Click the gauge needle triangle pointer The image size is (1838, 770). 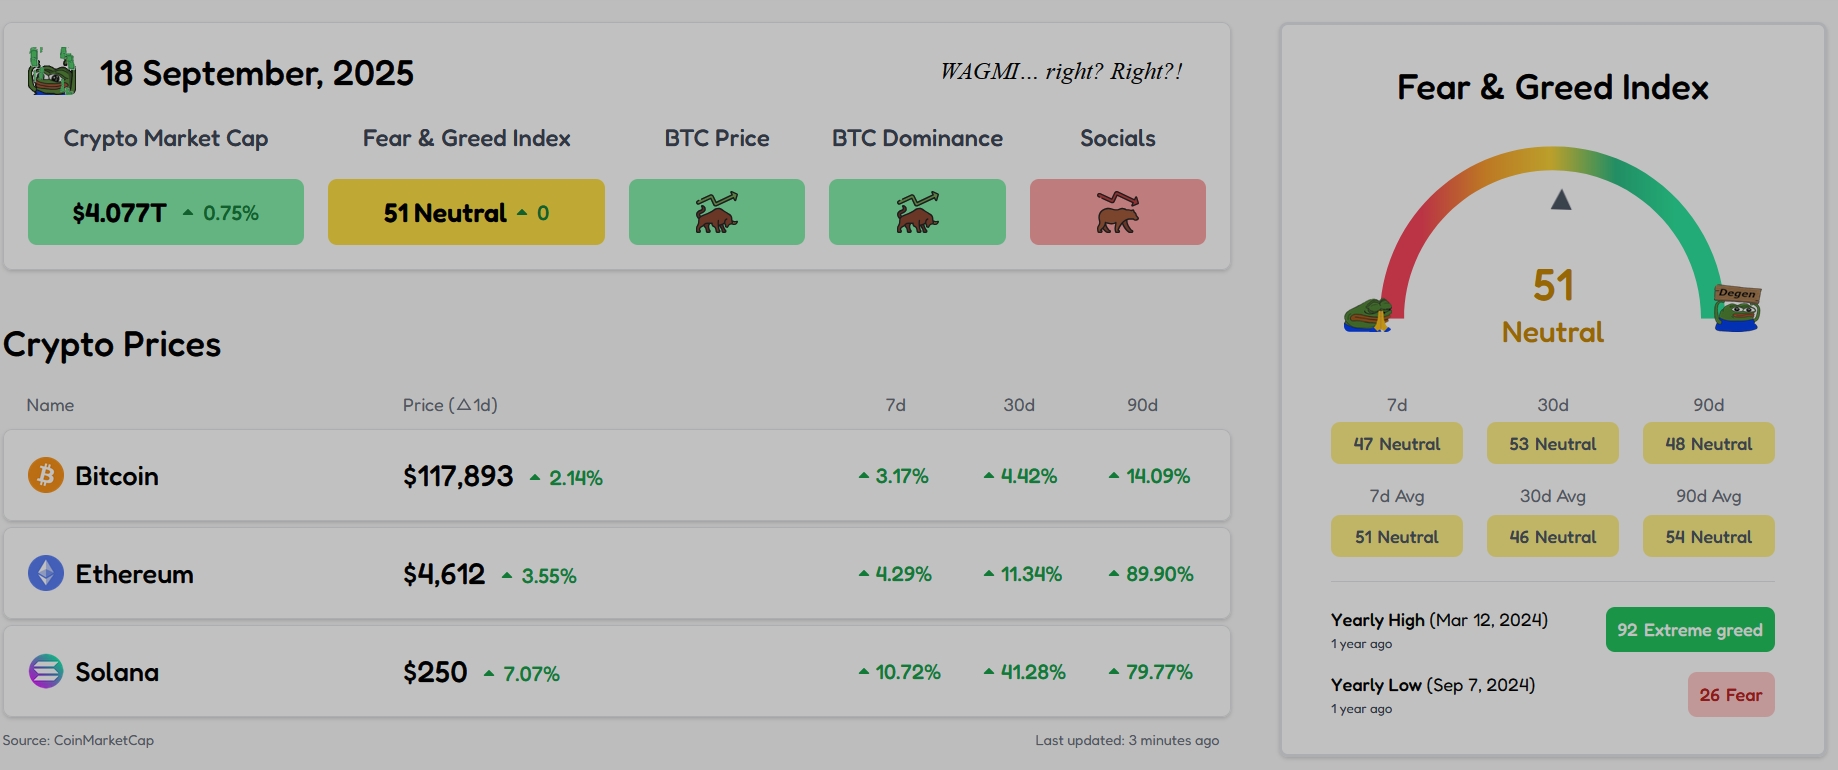[x=1561, y=200]
